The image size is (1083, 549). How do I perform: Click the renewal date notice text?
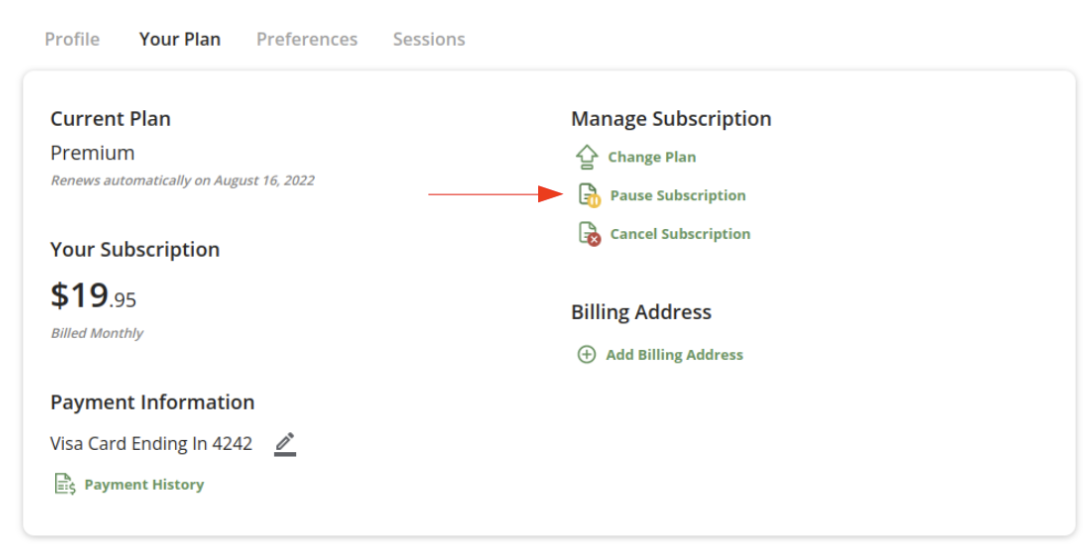(x=182, y=181)
